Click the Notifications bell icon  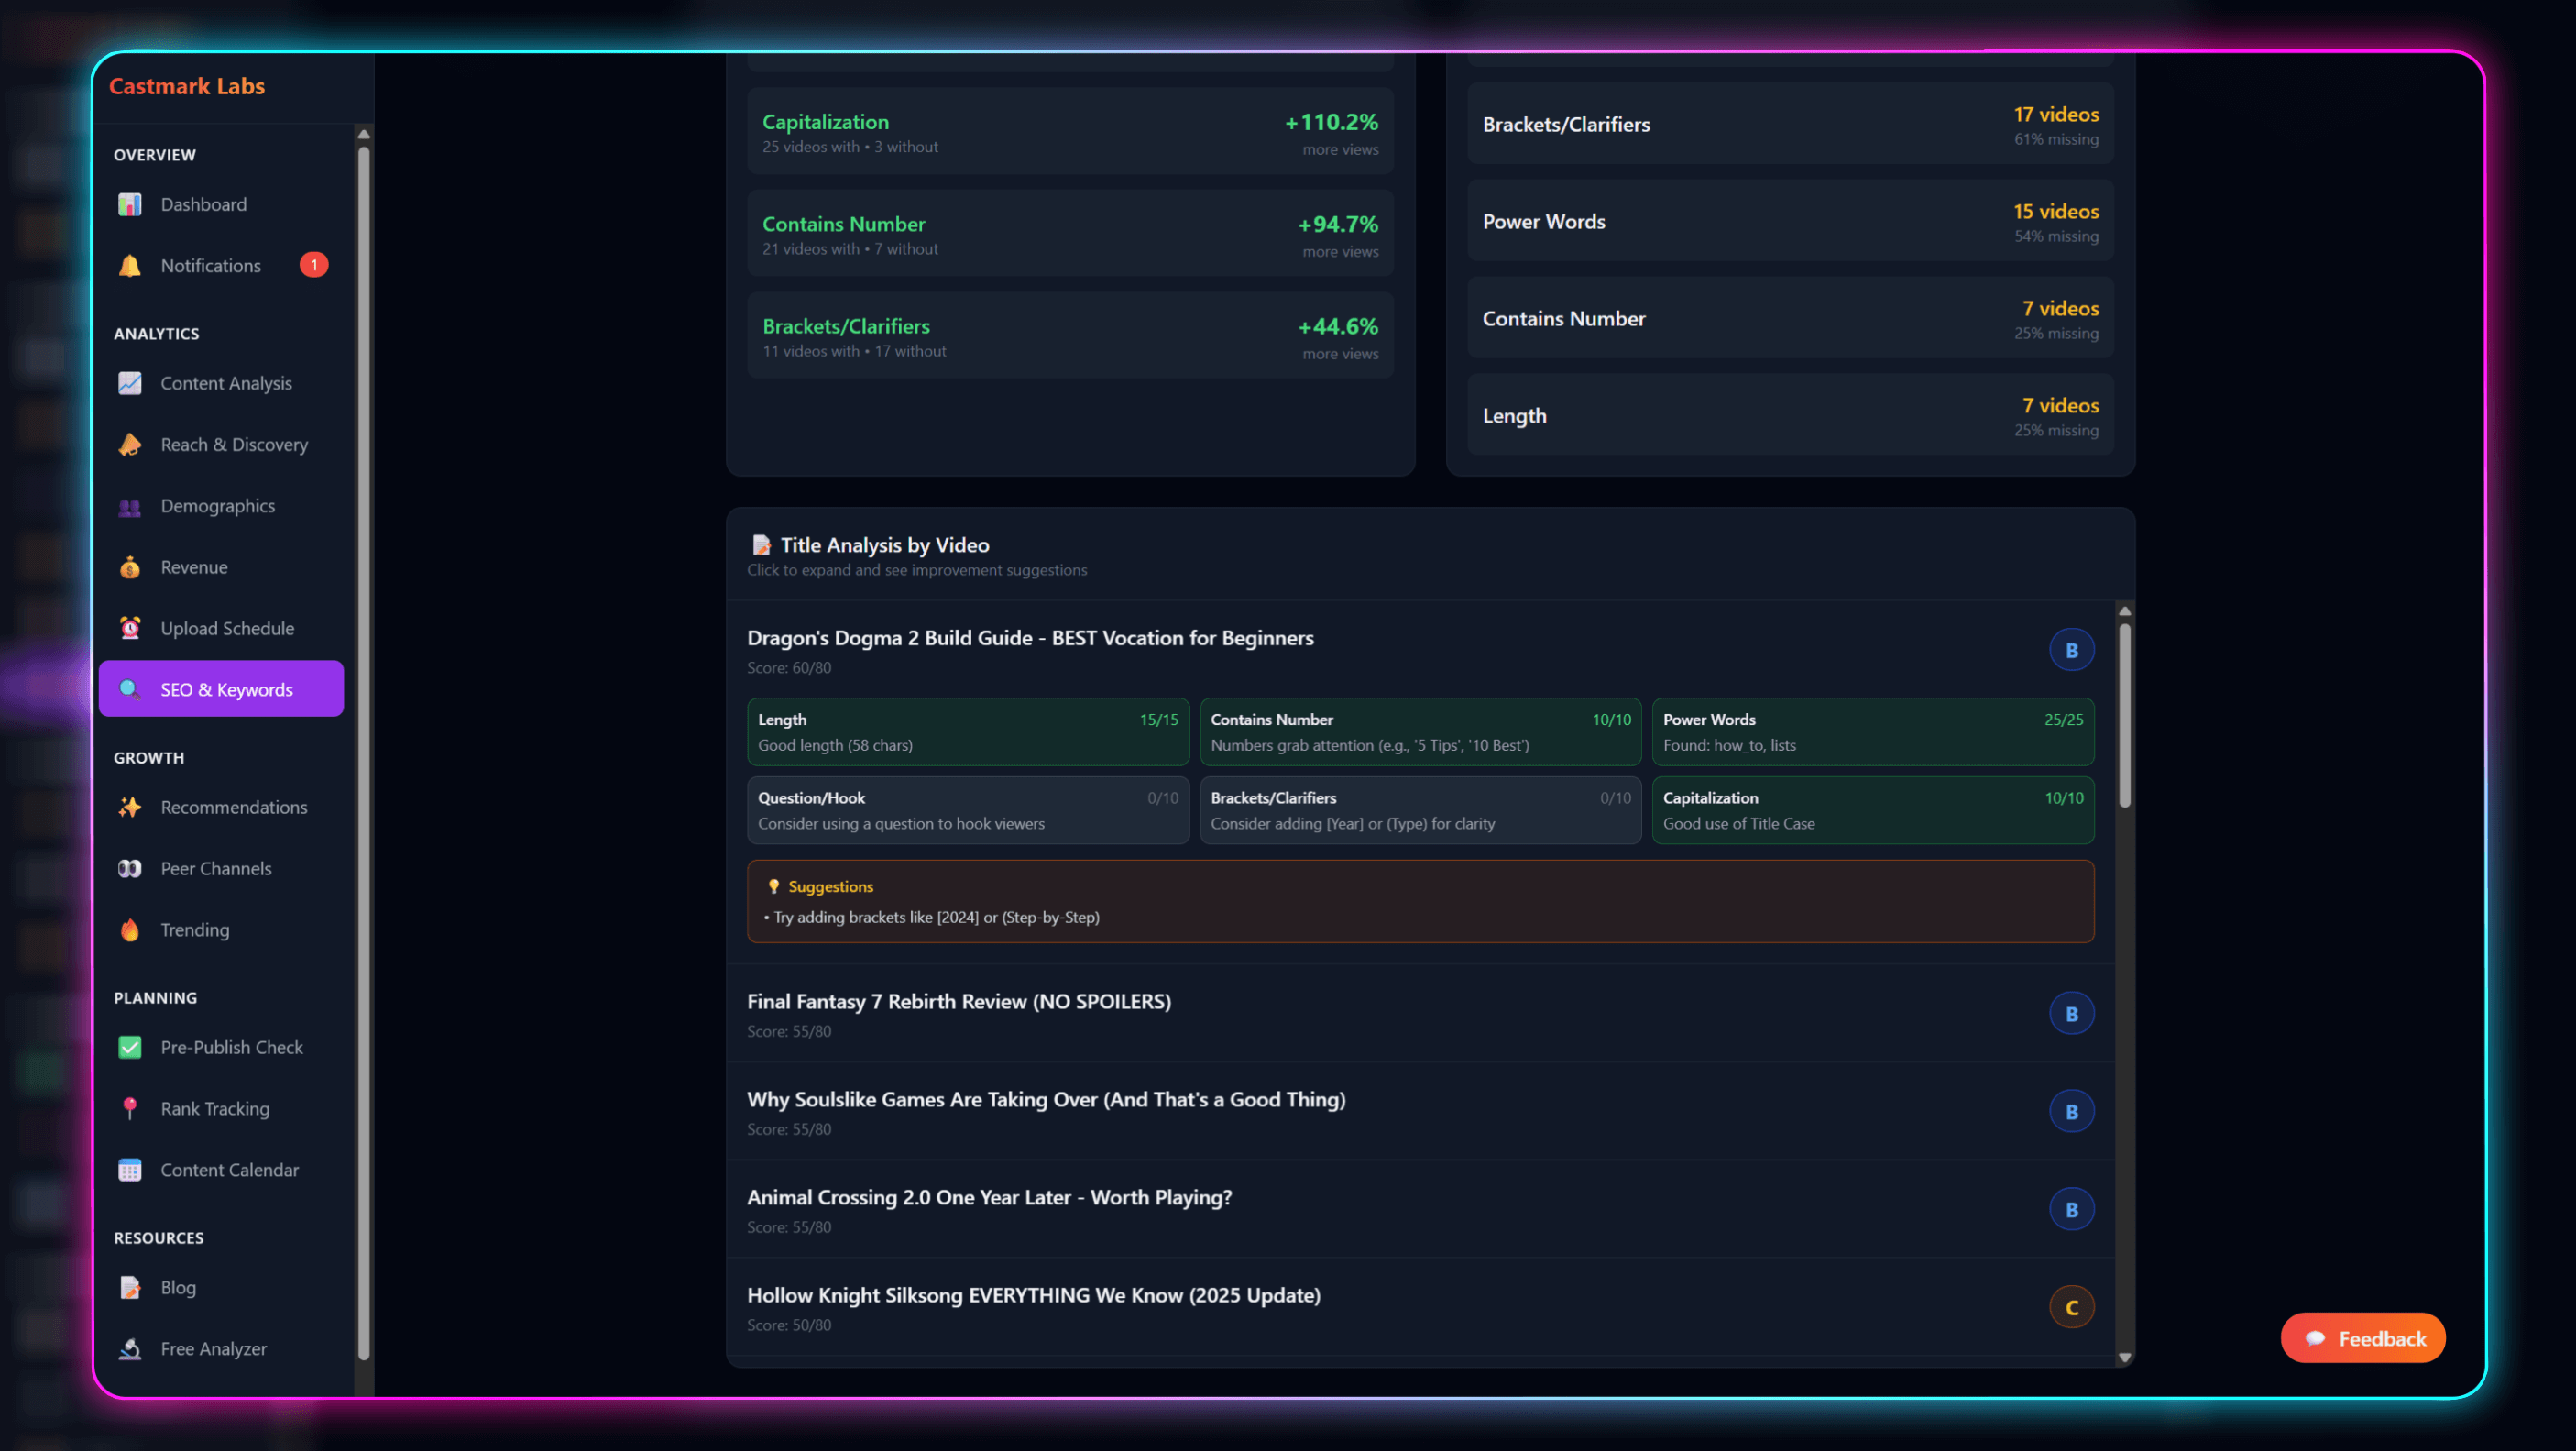click(x=130, y=265)
